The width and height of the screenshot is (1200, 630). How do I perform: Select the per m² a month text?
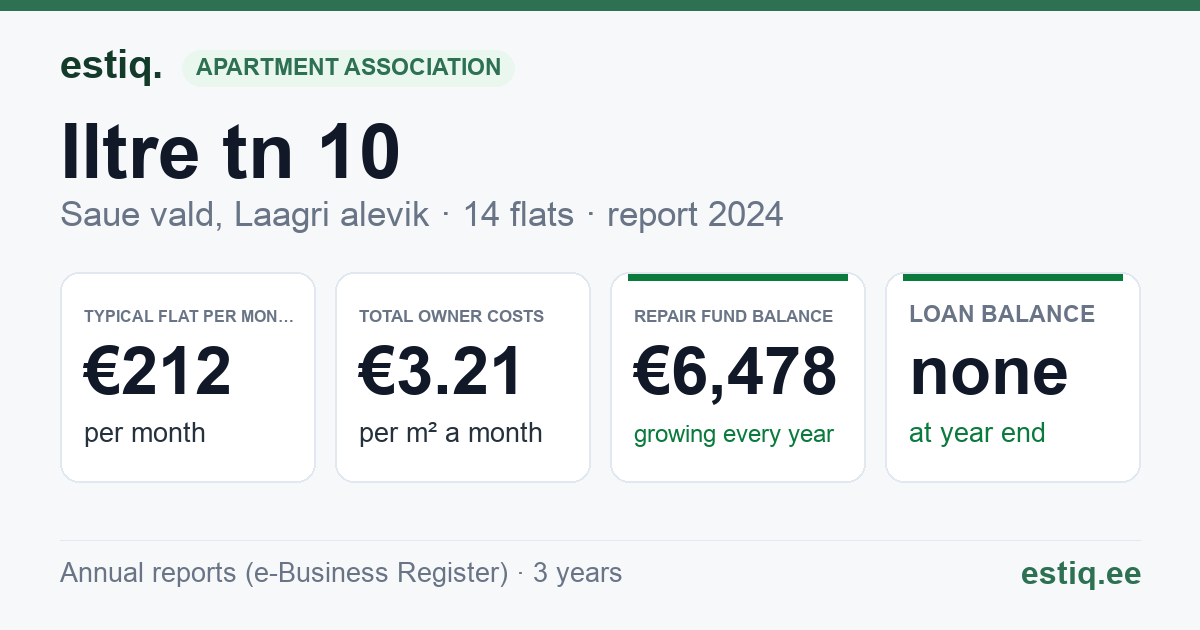(451, 433)
